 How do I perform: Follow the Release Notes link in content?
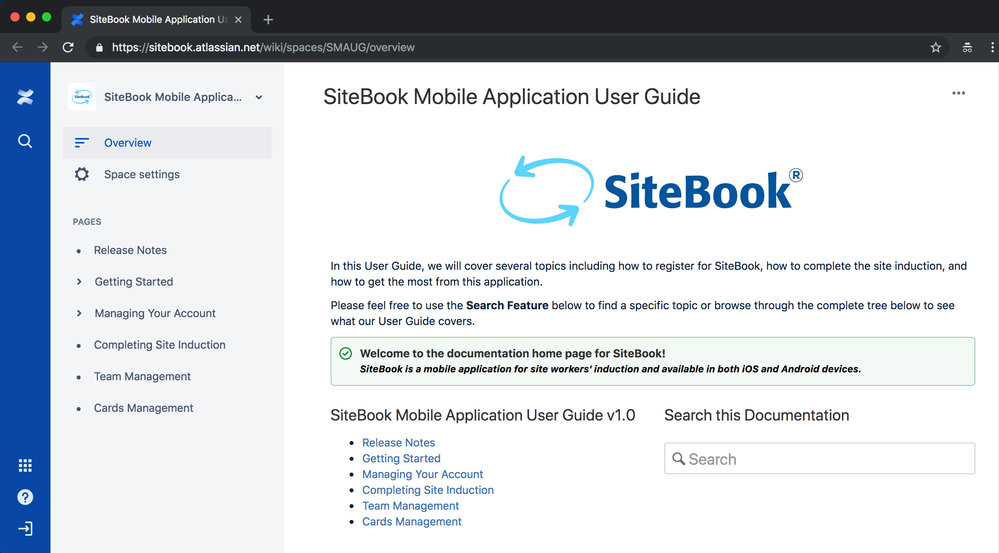click(398, 443)
